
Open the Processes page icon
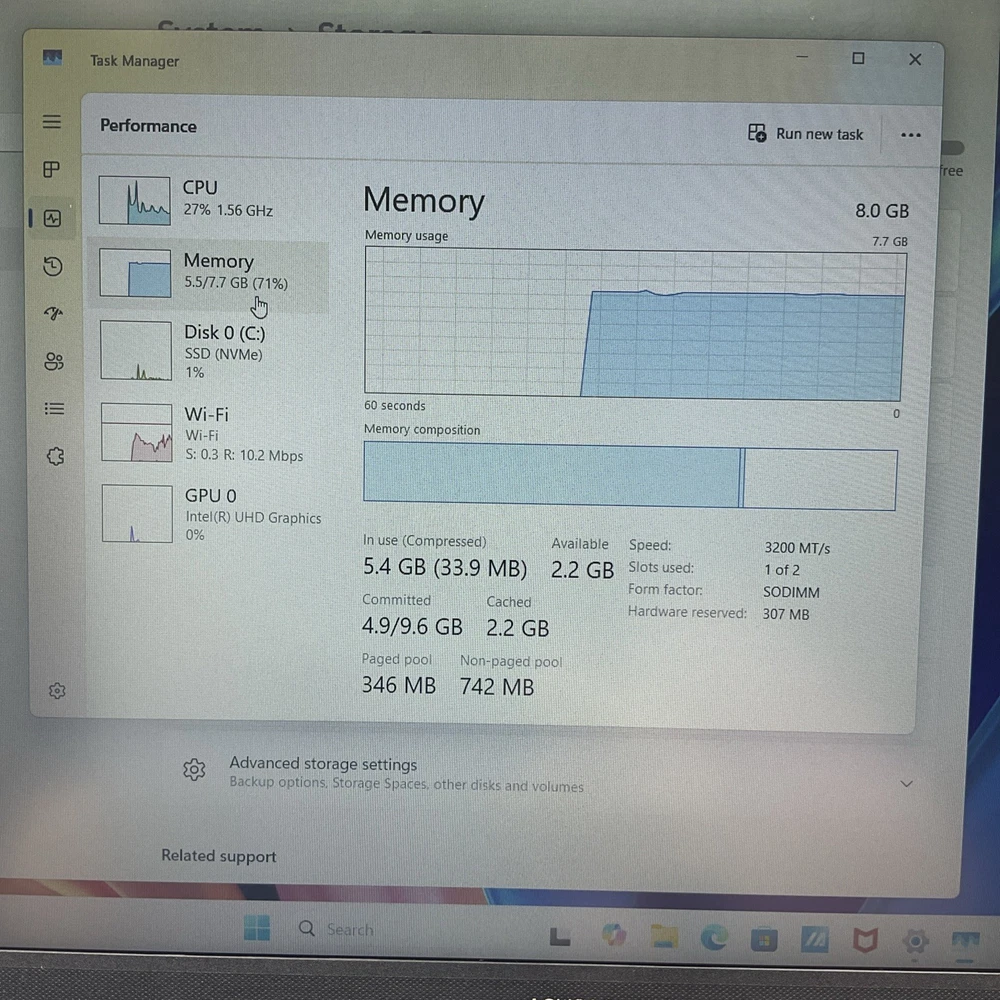tap(52, 170)
